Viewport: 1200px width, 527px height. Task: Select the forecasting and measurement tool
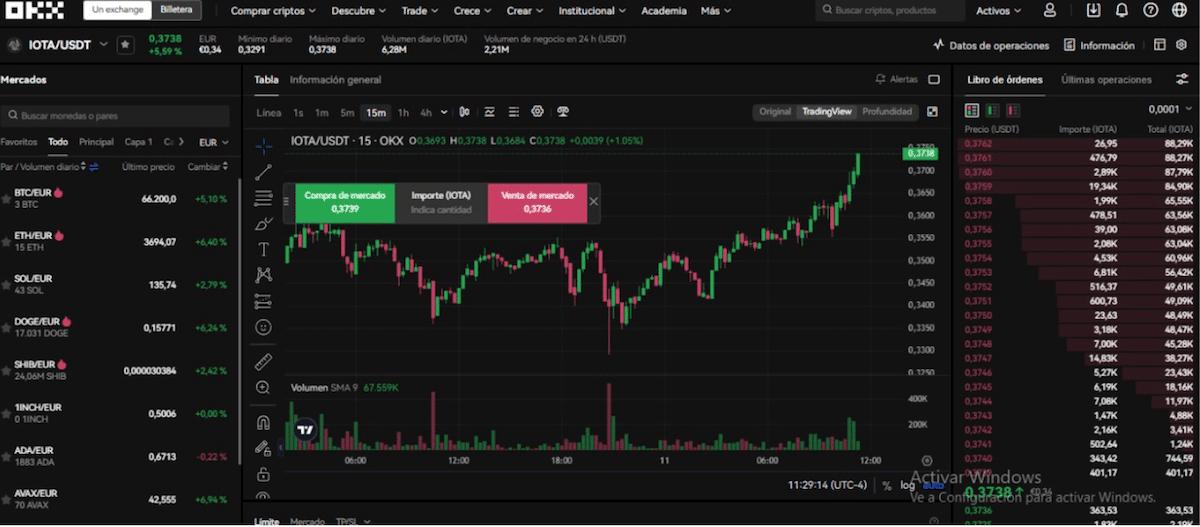pyautogui.click(x=264, y=301)
